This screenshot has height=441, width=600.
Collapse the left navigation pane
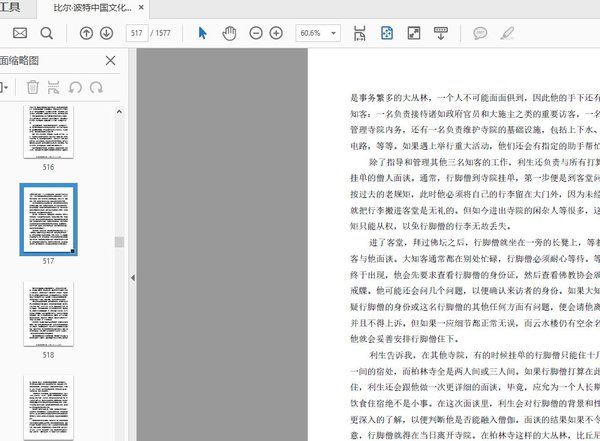(x=133, y=278)
